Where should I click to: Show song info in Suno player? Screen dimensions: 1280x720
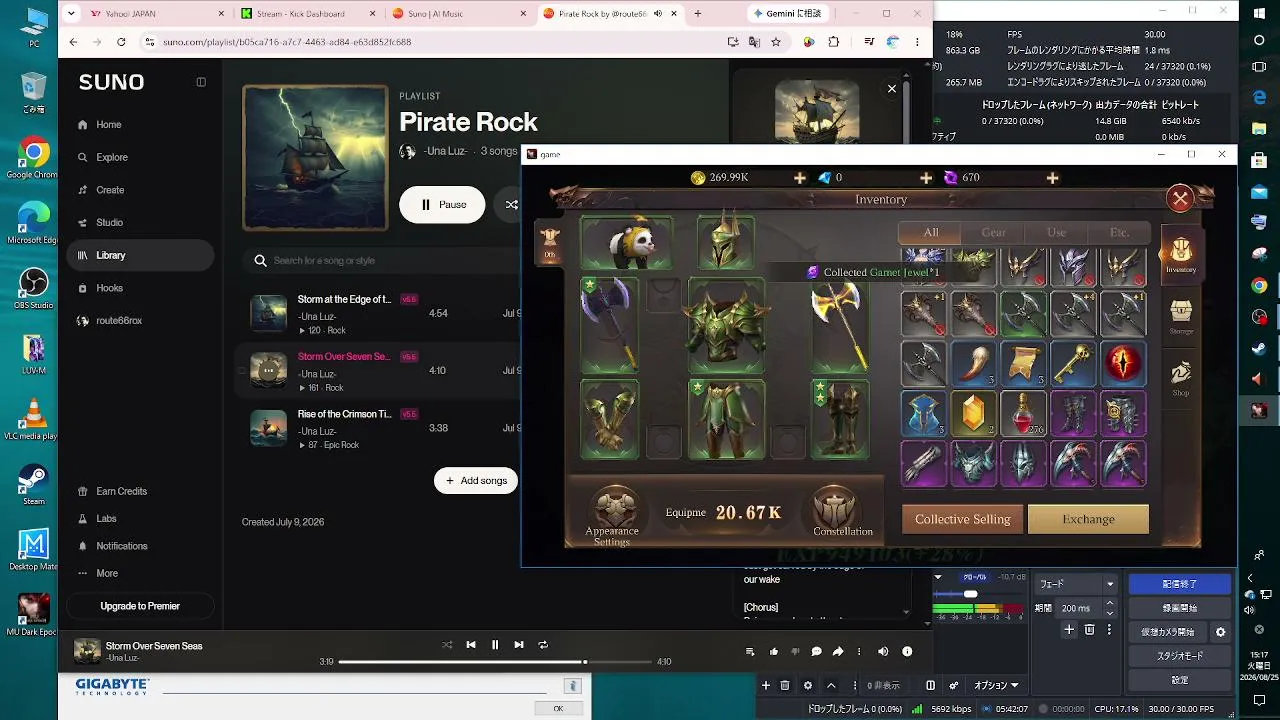click(907, 652)
